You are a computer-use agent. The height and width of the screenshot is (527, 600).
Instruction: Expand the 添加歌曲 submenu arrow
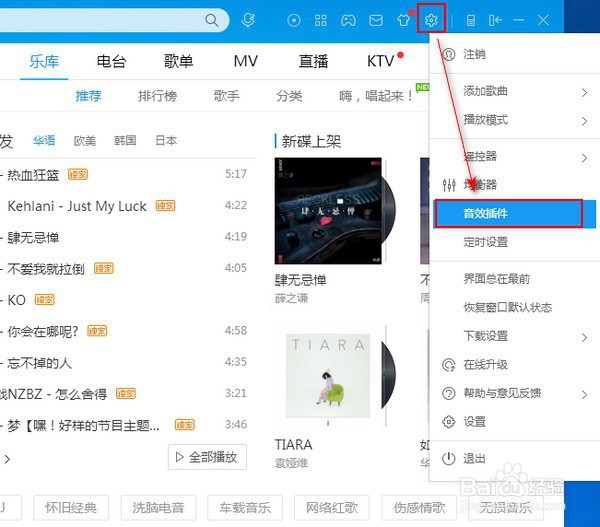pos(584,92)
